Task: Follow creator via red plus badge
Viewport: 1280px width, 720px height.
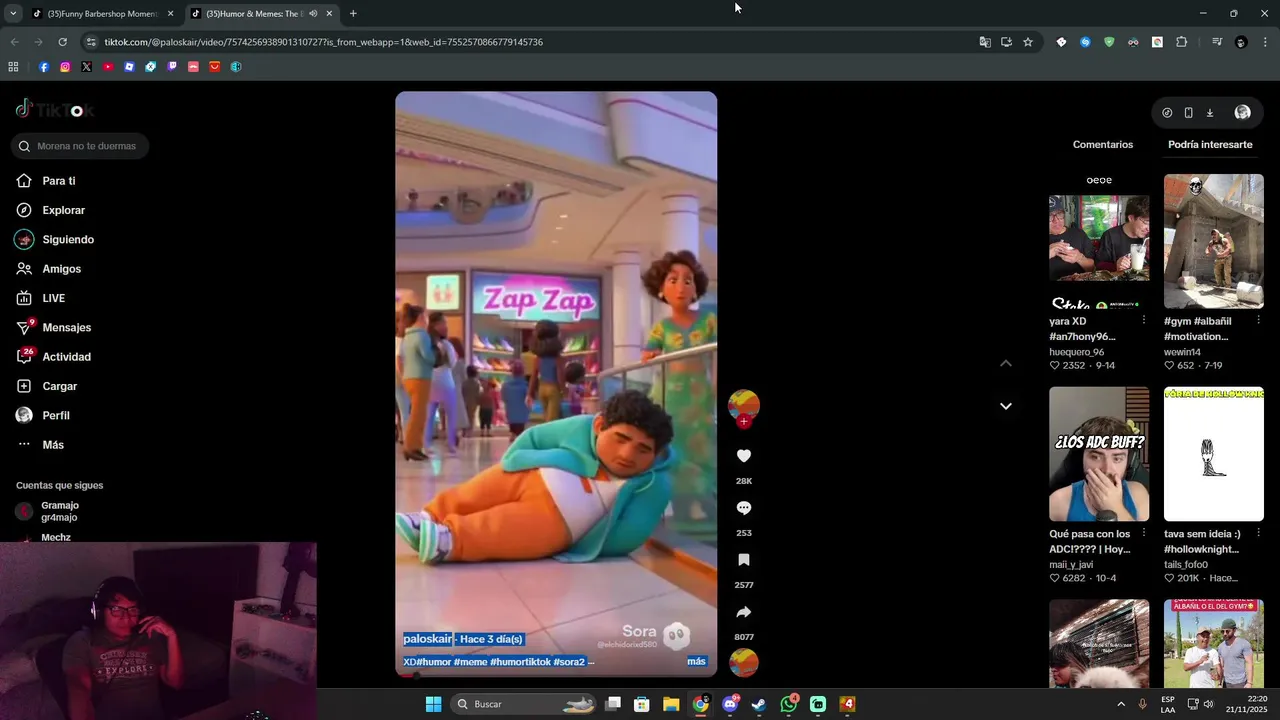Action: tap(743, 422)
